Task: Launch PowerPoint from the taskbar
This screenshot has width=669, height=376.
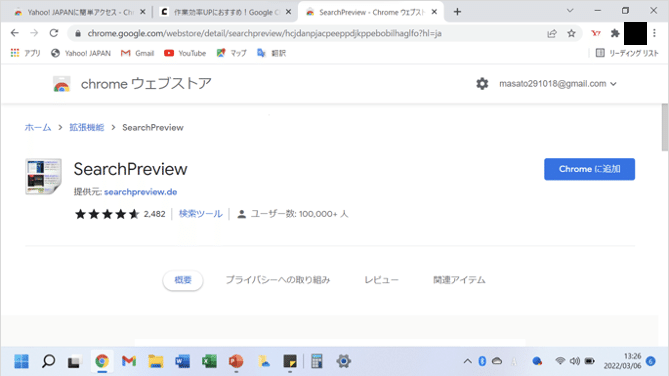Action: (236, 361)
